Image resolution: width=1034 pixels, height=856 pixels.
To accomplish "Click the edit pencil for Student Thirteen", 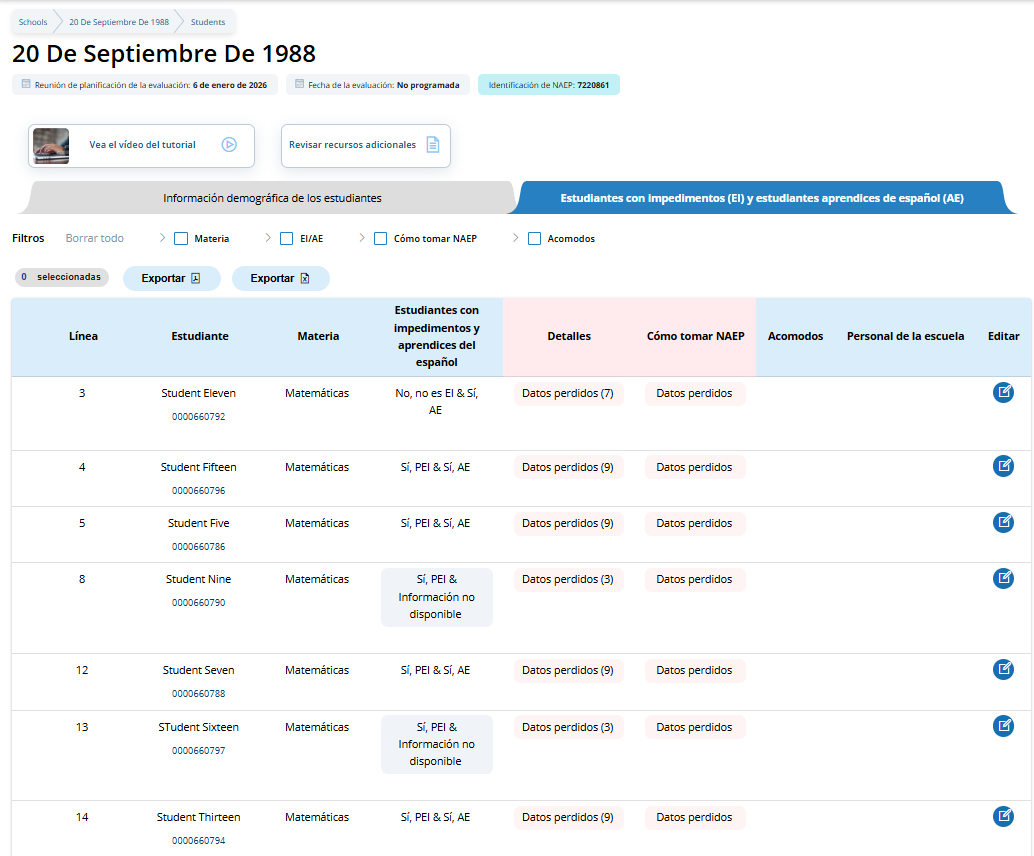I will click(x=1003, y=816).
